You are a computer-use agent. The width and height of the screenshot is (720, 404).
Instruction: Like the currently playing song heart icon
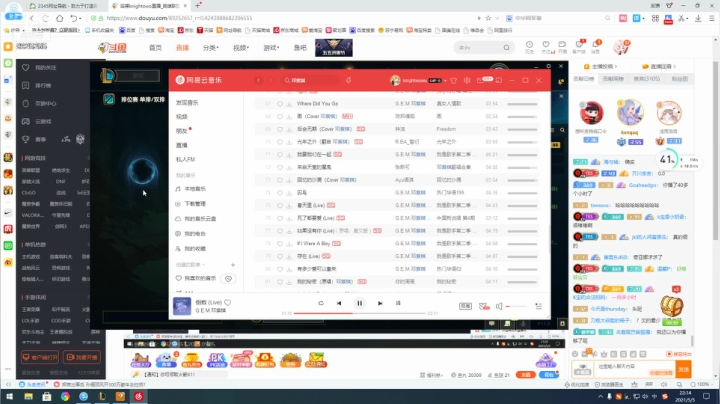(x=227, y=303)
